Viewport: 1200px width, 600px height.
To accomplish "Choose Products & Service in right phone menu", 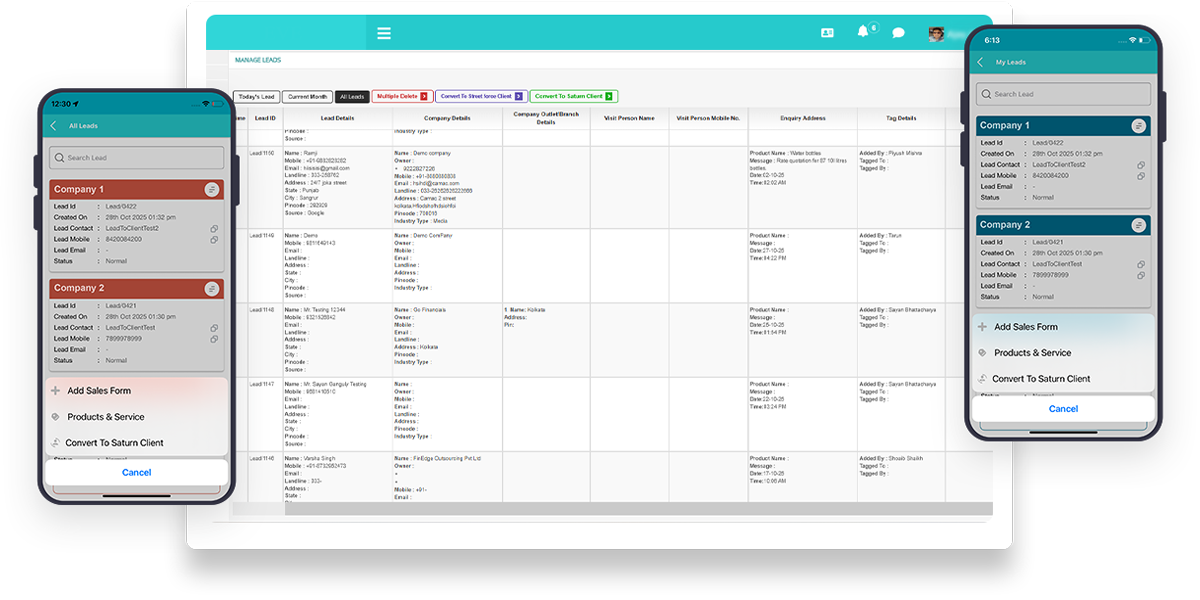I will click(1031, 353).
